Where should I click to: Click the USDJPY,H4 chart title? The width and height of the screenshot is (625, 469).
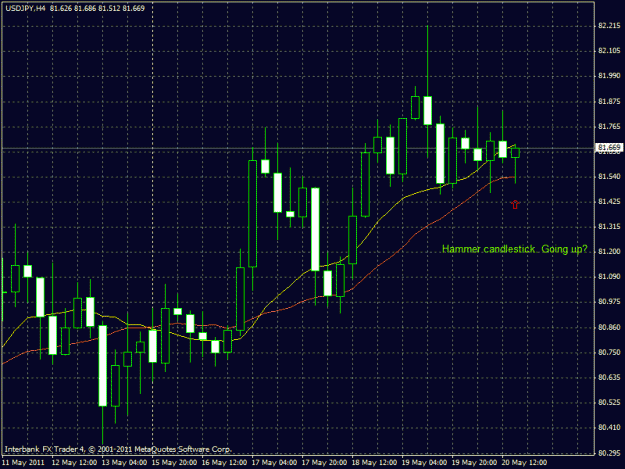point(25,8)
